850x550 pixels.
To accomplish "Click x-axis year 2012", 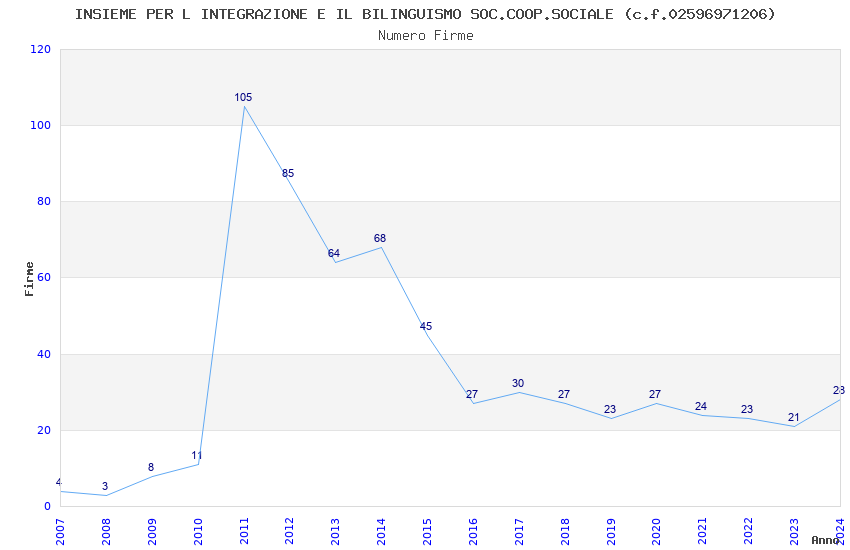I will pos(289,532).
